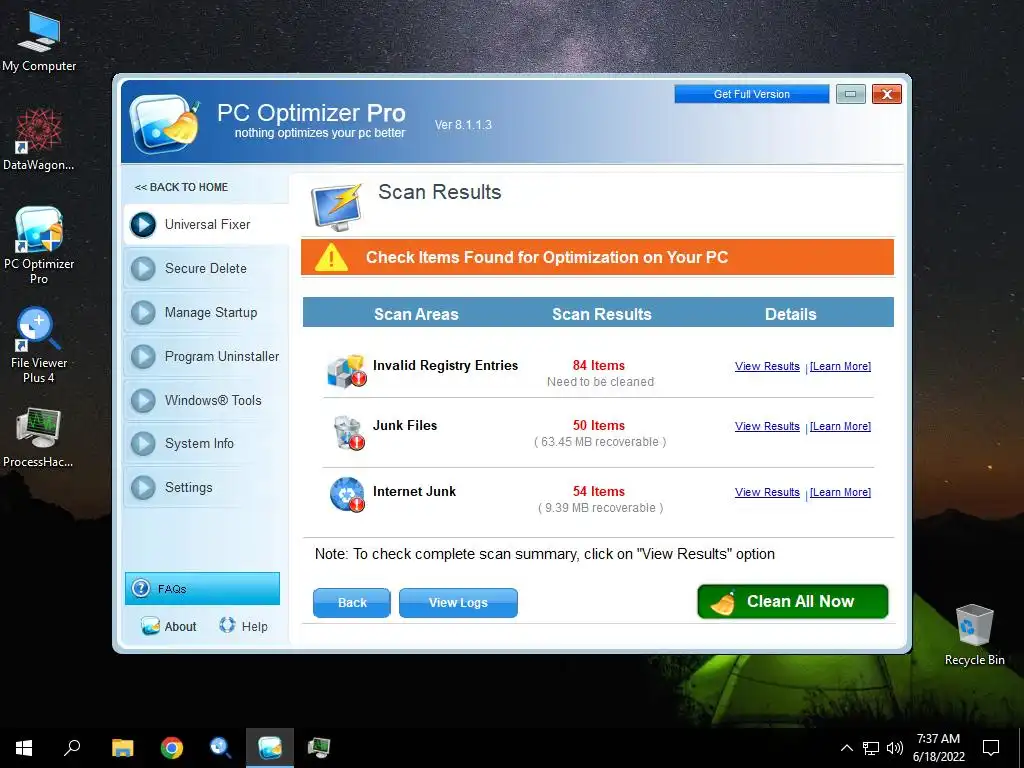Open File Viewer Plus from taskbar
The image size is (1024, 768).
pyautogui.click(x=220, y=747)
